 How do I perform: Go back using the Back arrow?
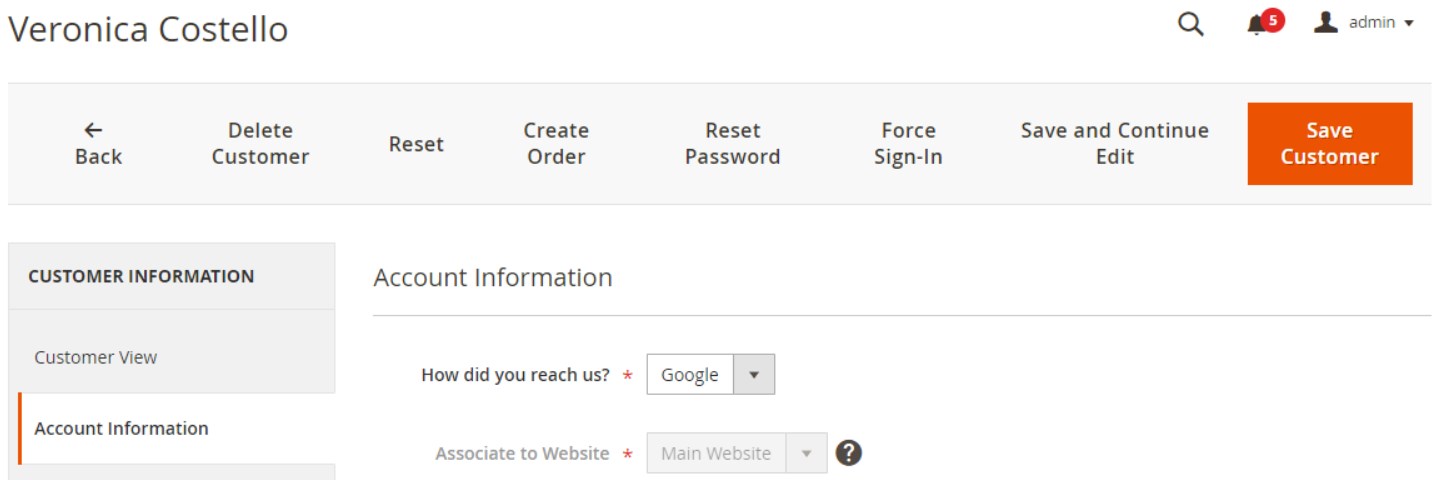98,143
